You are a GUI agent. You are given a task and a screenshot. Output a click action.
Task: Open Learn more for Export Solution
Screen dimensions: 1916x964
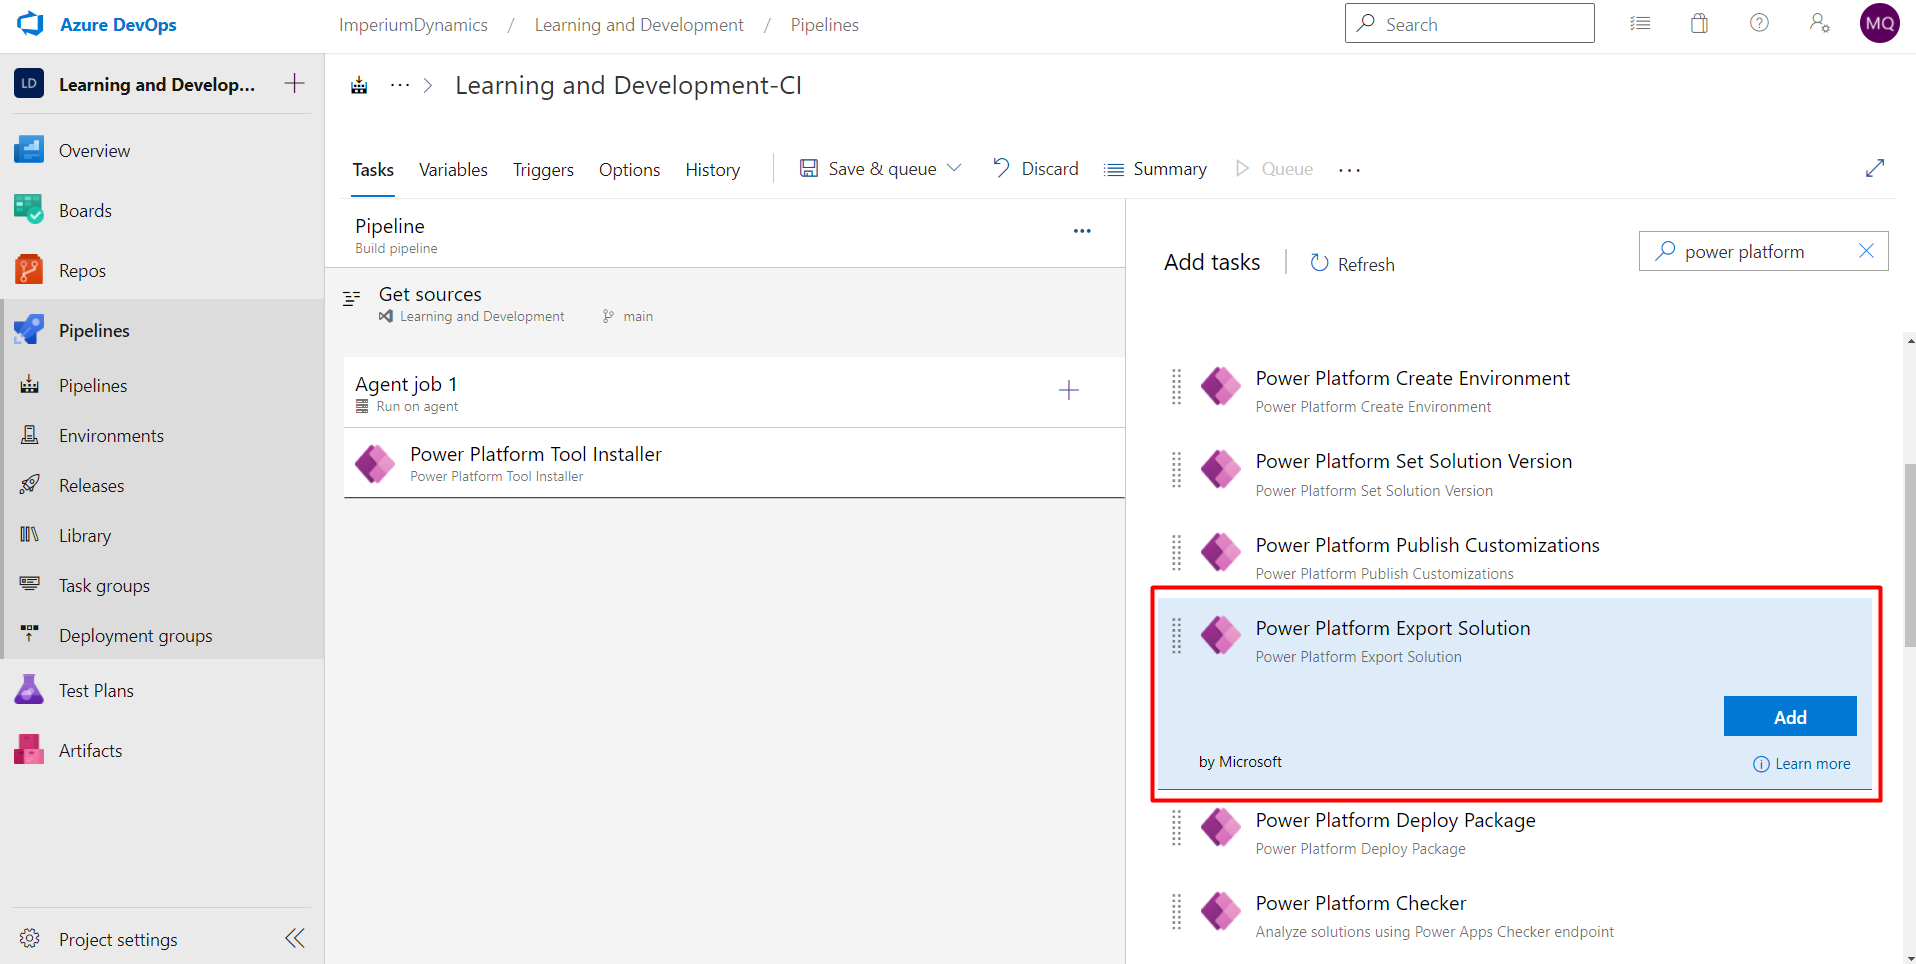tap(1812, 763)
